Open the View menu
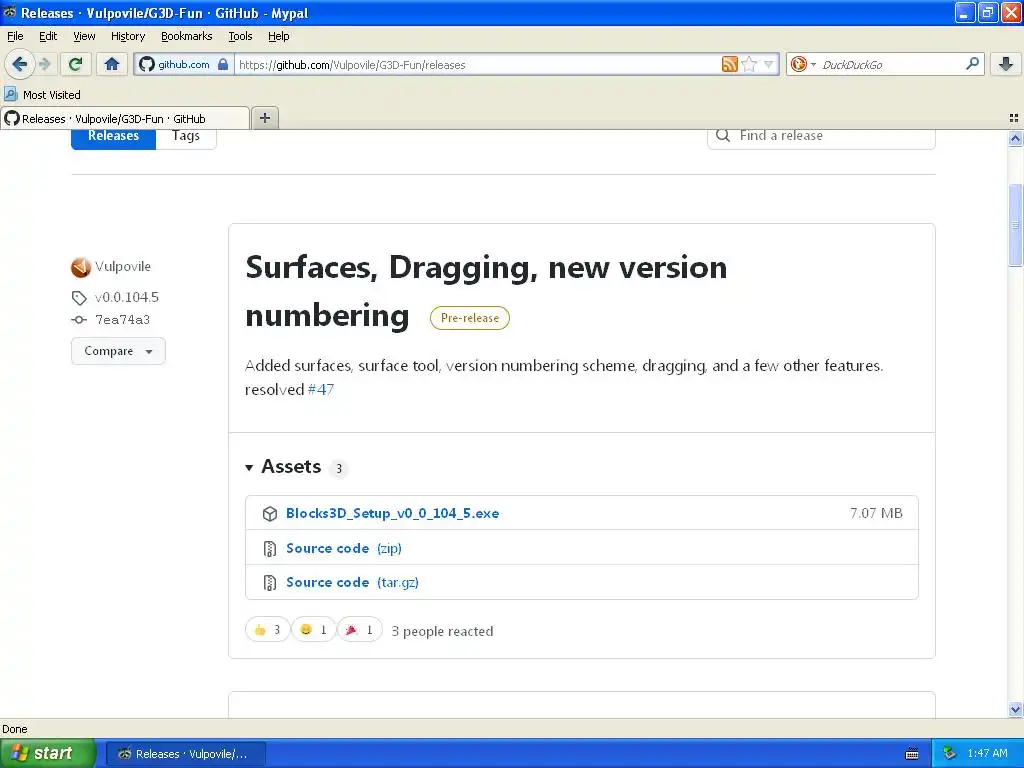This screenshot has width=1024, height=768. [x=84, y=36]
